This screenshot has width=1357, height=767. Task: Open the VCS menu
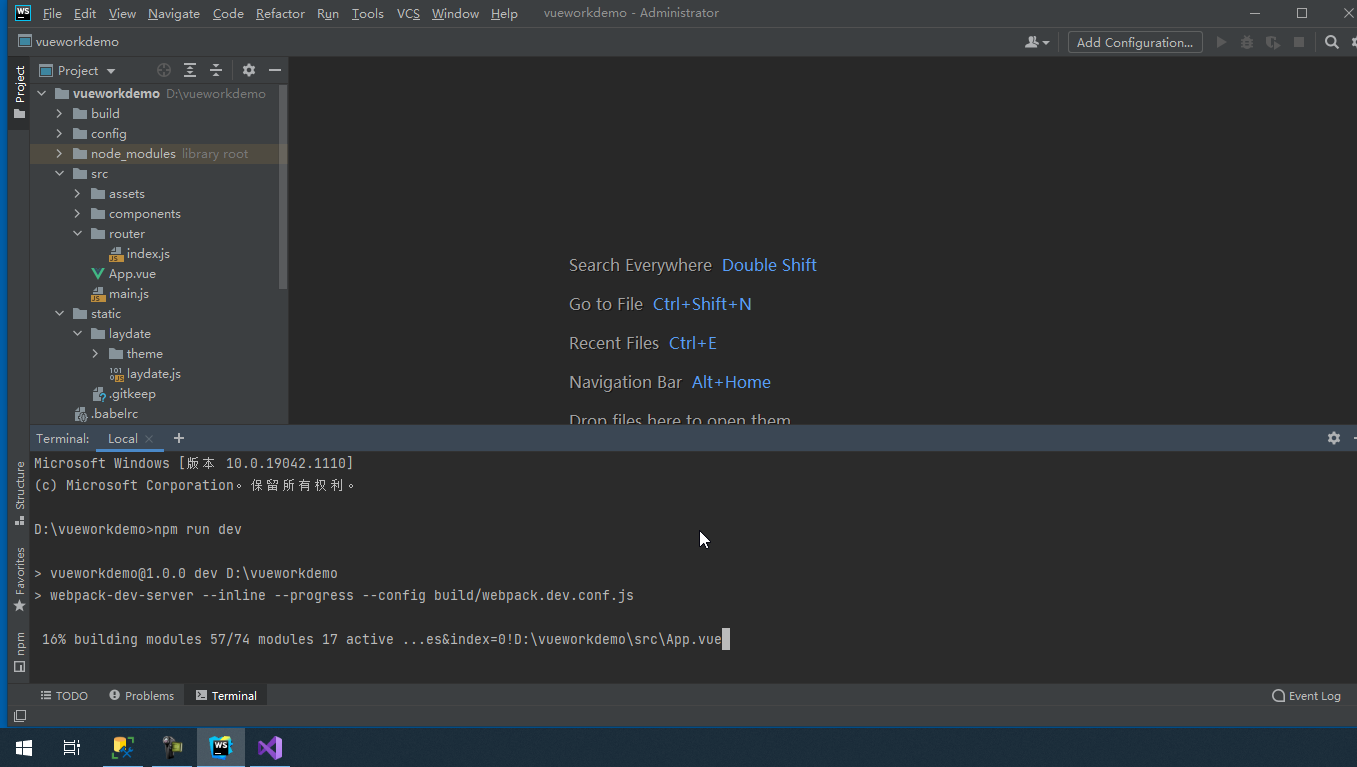(408, 13)
